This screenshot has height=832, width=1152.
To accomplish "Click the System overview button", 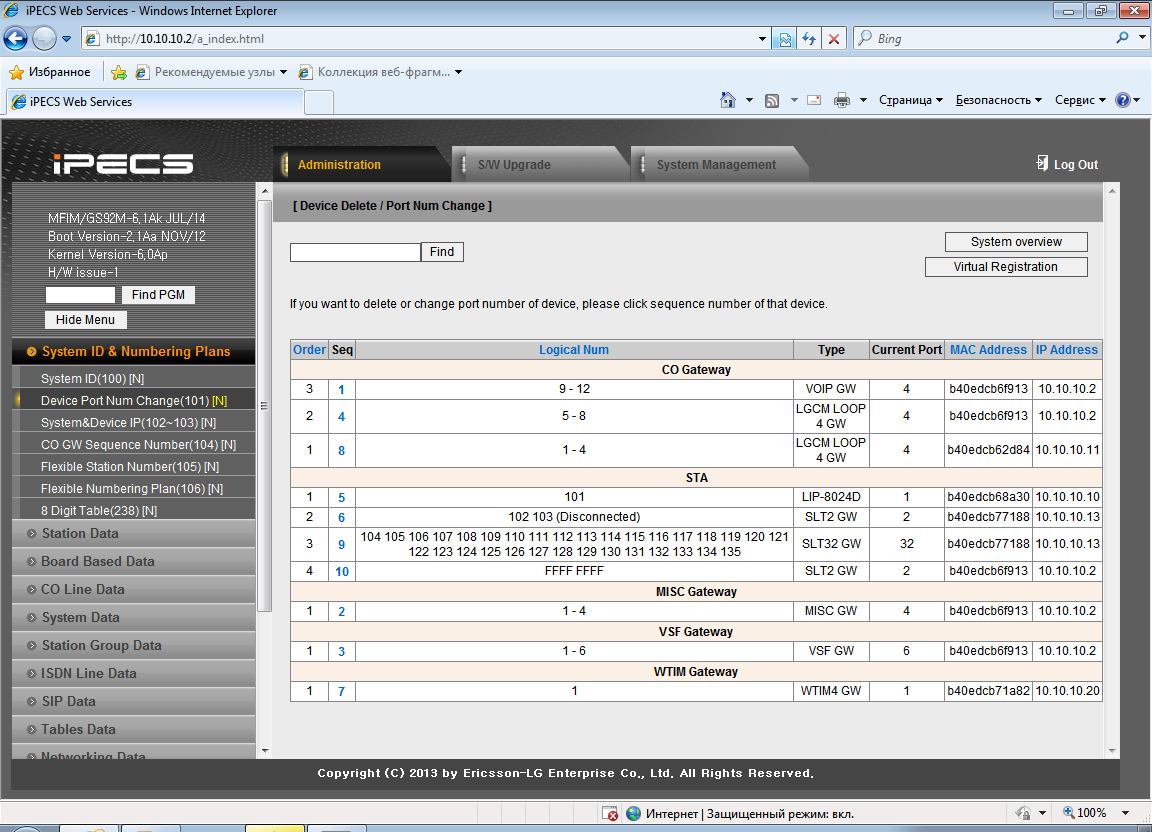I will [x=1016, y=242].
